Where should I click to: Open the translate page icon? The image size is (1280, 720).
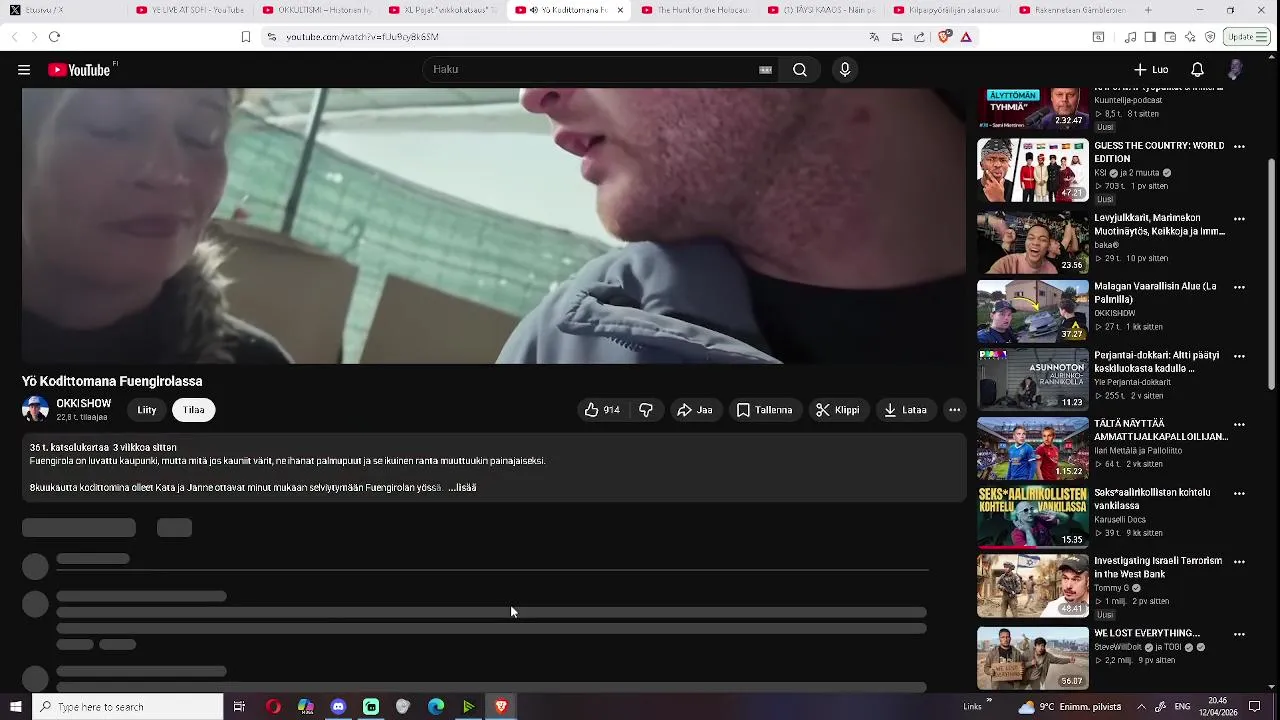point(874,37)
